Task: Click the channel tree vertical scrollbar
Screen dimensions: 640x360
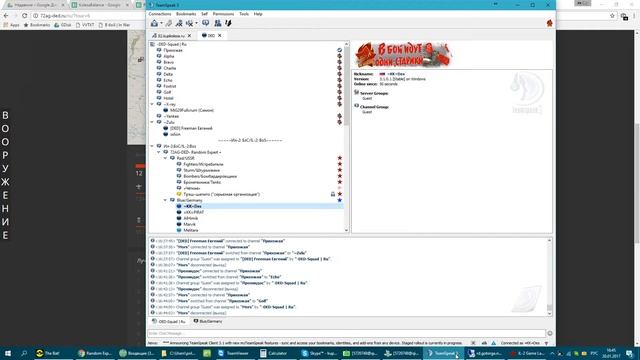Action: pyautogui.click(x=347, y=86)
